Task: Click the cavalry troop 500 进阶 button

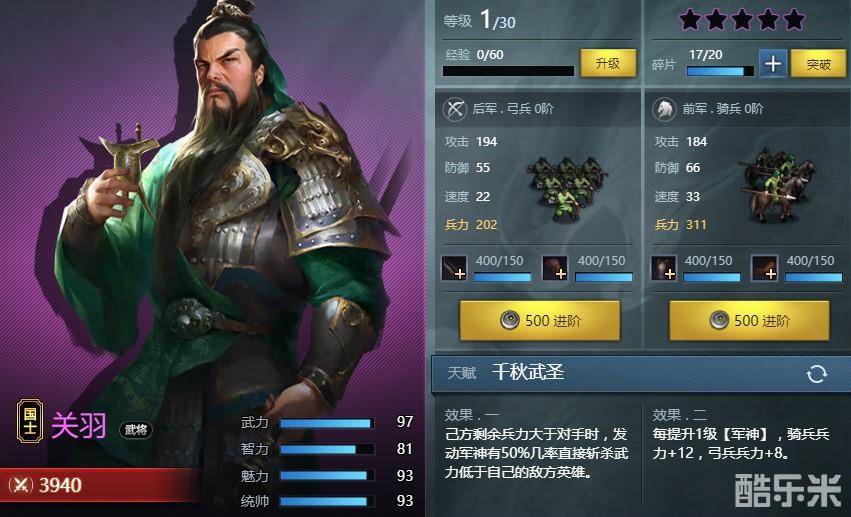Action: pyautogui.click(x=749, y=321)
